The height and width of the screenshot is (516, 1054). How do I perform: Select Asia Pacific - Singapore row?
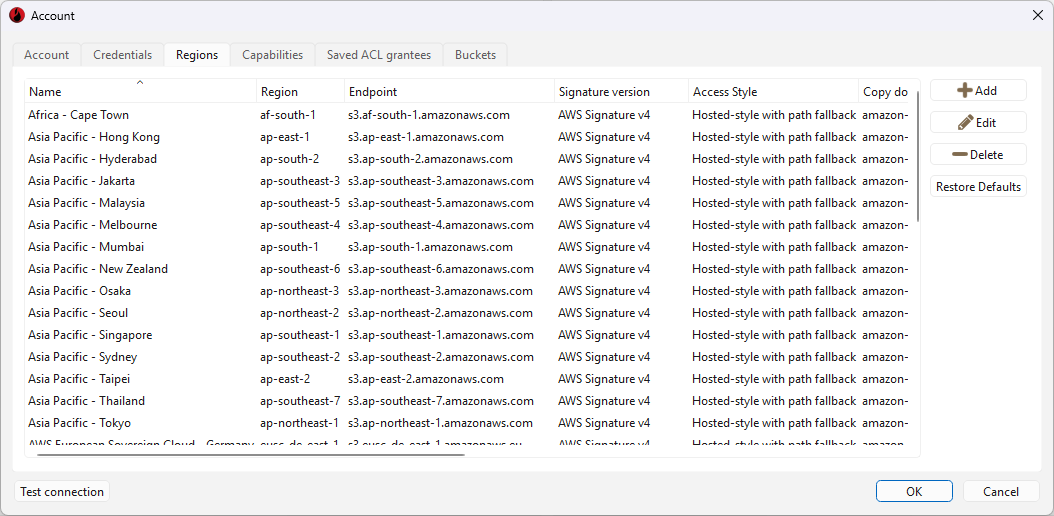click(x=469, y=335)
